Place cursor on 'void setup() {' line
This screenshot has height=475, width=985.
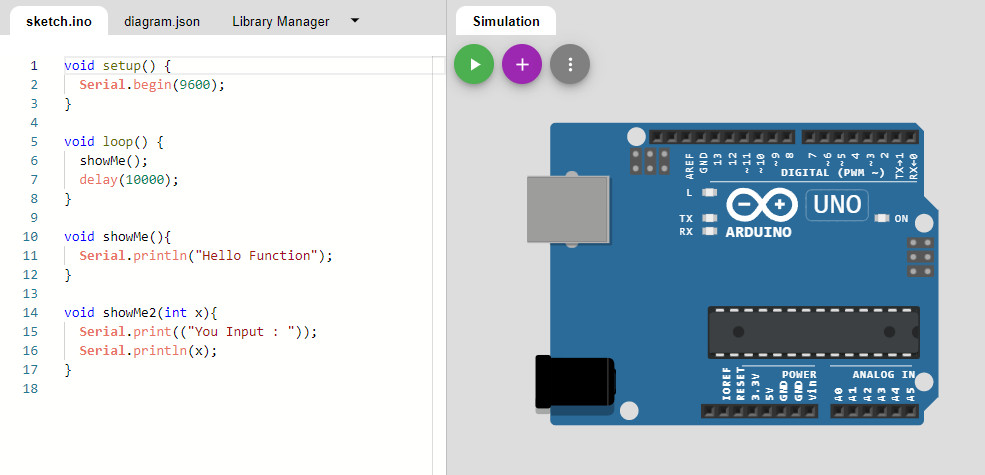tap(117, 65)
